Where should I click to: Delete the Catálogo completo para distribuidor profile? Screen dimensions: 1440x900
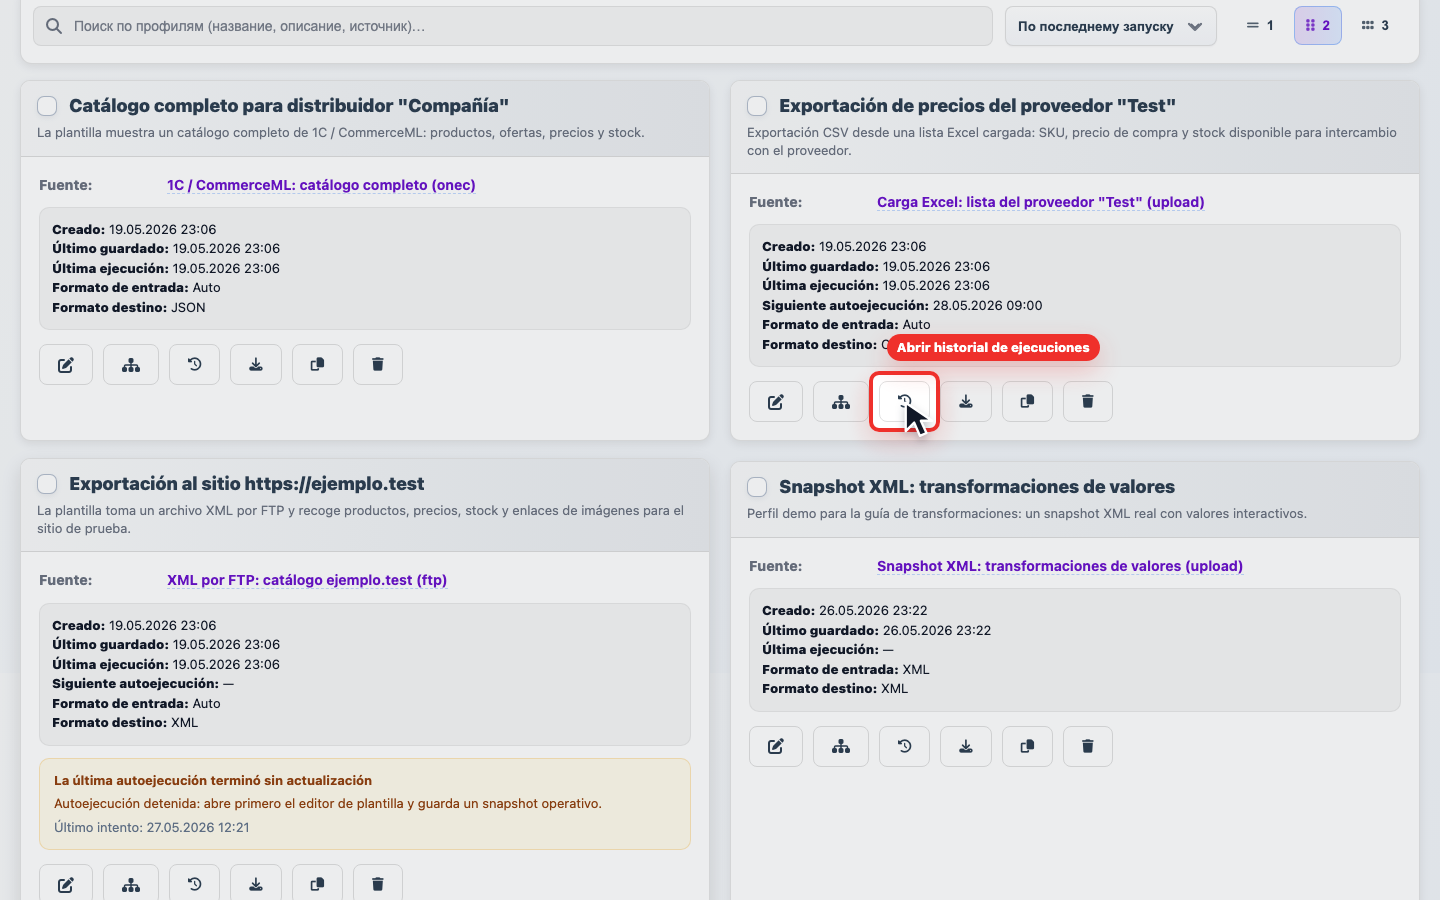(x=378, y=365)
